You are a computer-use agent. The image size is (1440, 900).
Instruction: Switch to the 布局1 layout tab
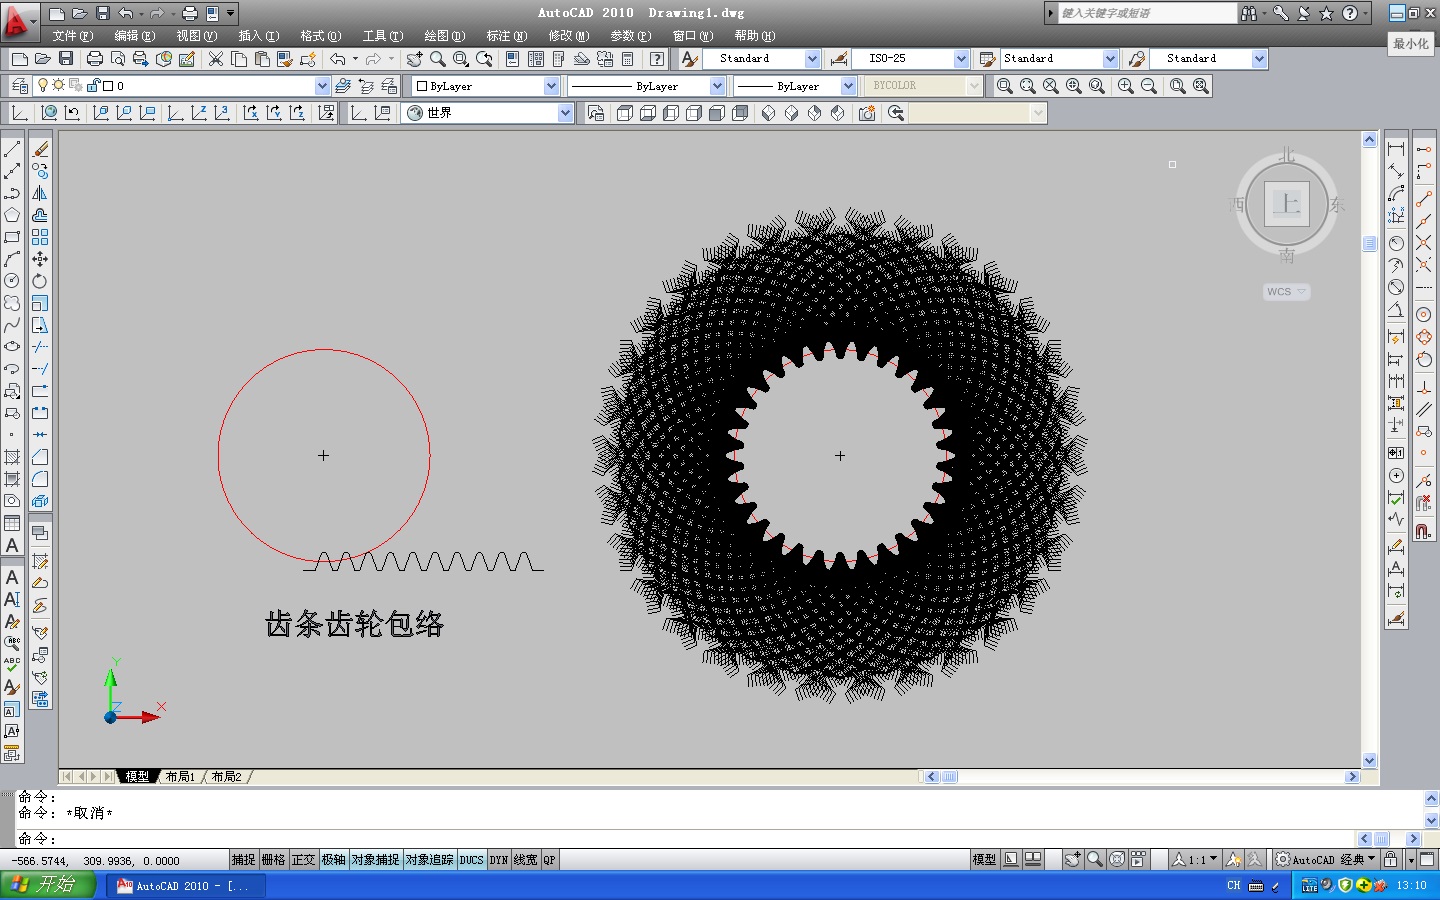[x=180, y=777]
